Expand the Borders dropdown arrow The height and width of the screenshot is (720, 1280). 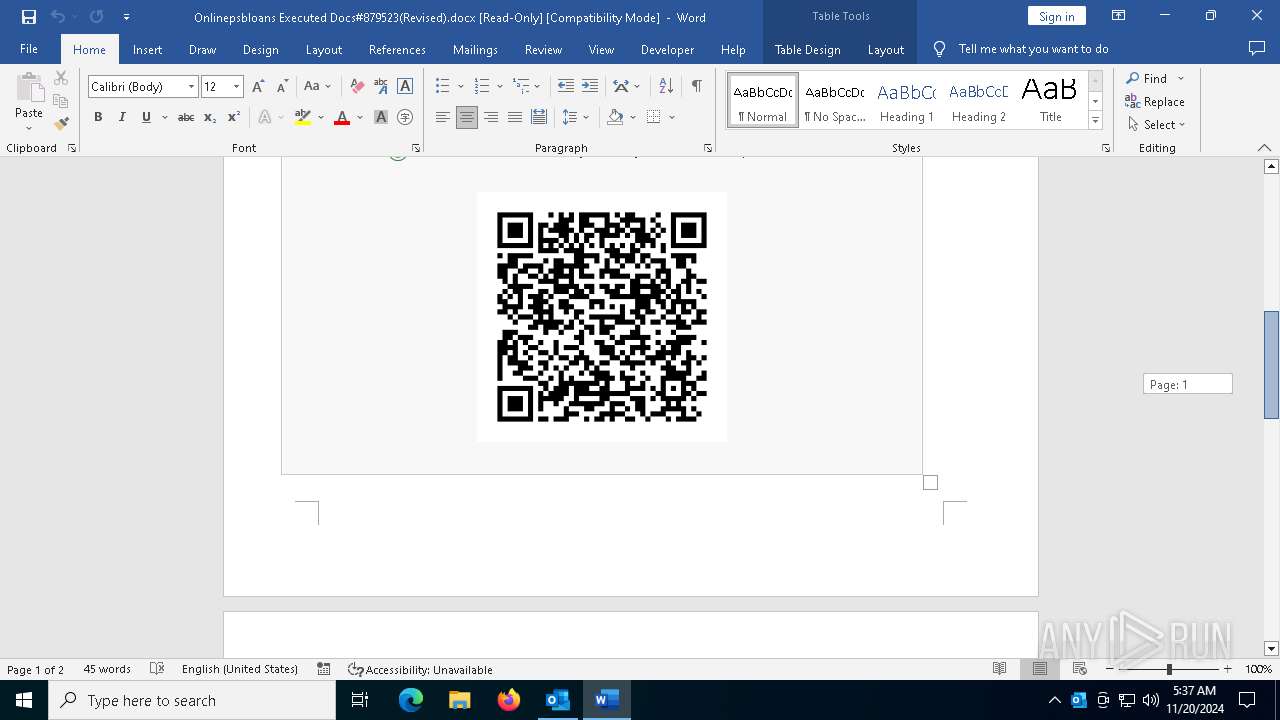(x=672, y=117)
